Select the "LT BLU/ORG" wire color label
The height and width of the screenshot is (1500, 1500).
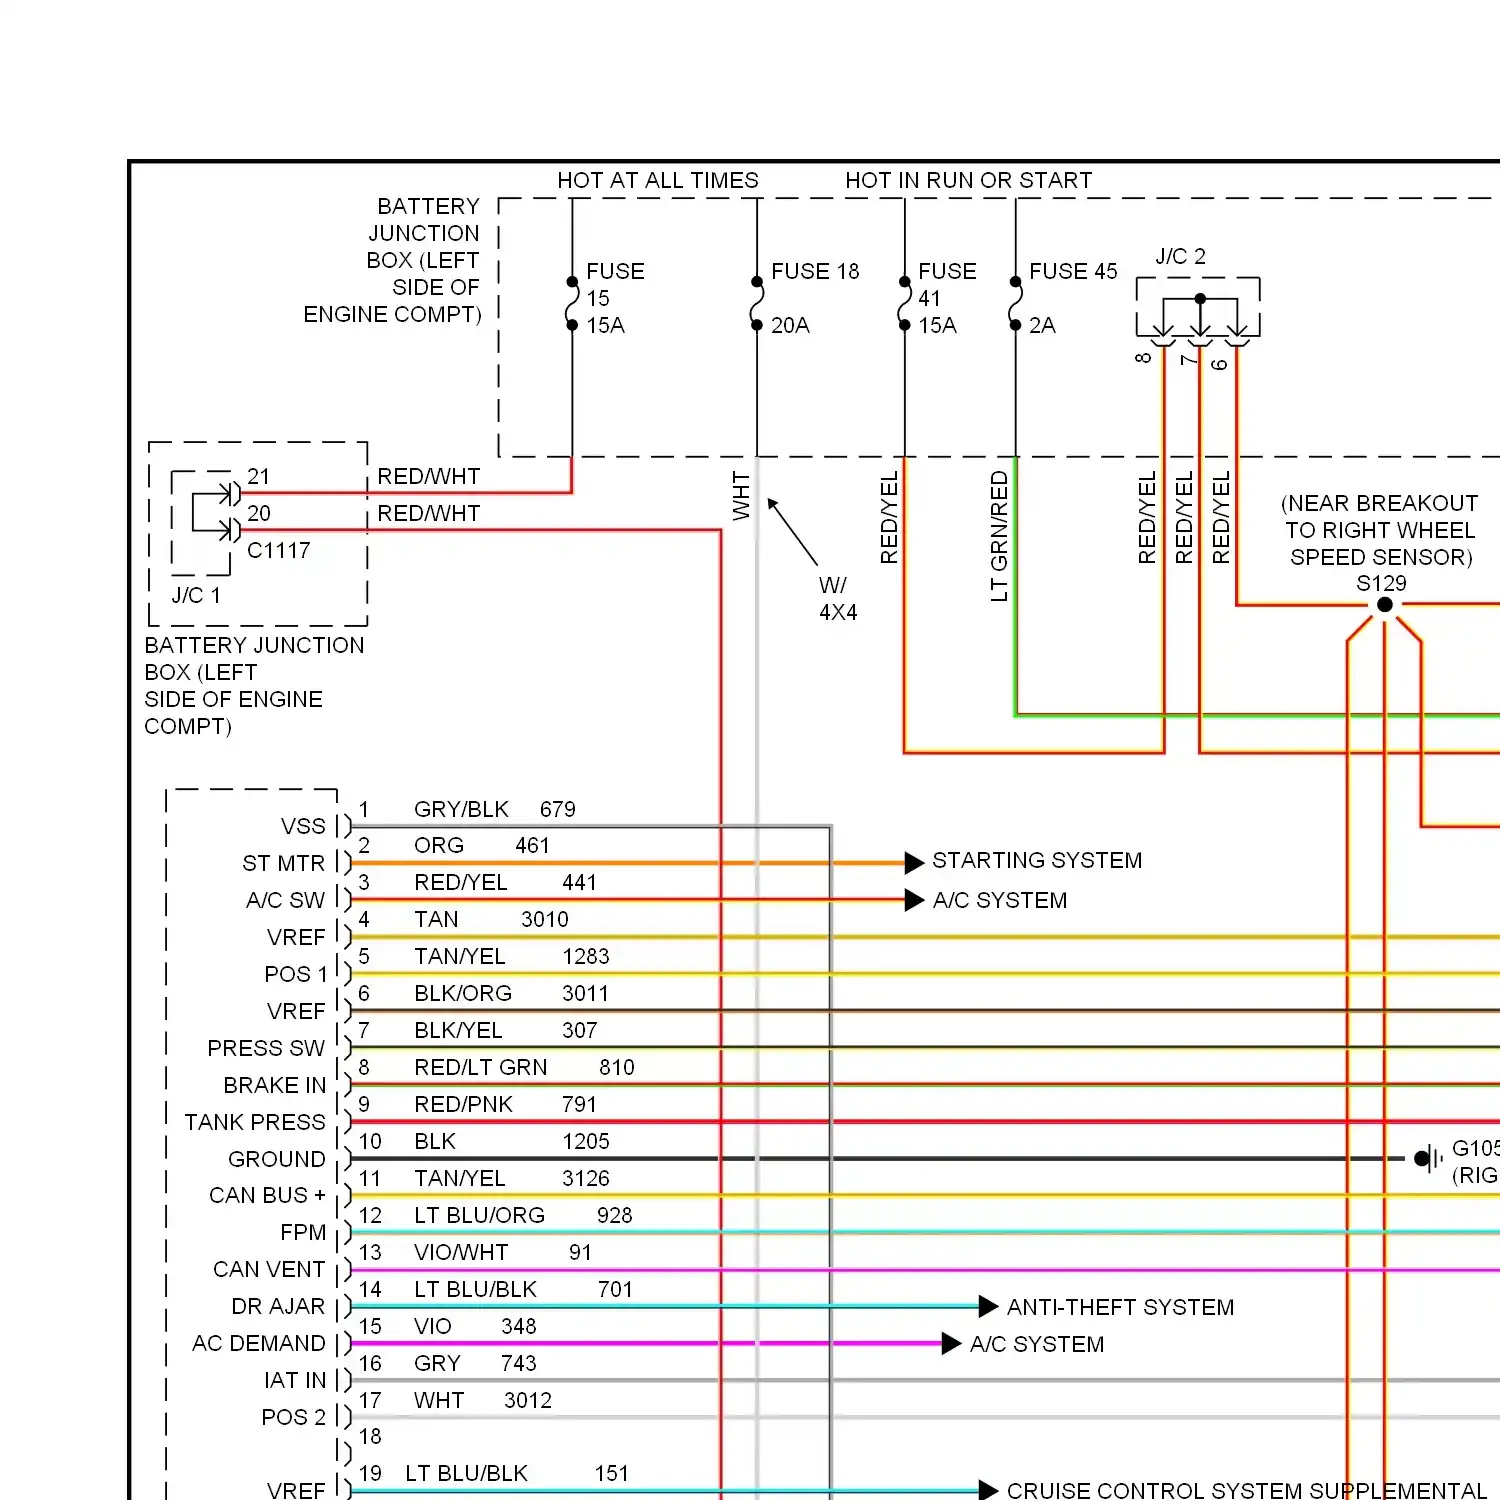[x=480, y=1216]
